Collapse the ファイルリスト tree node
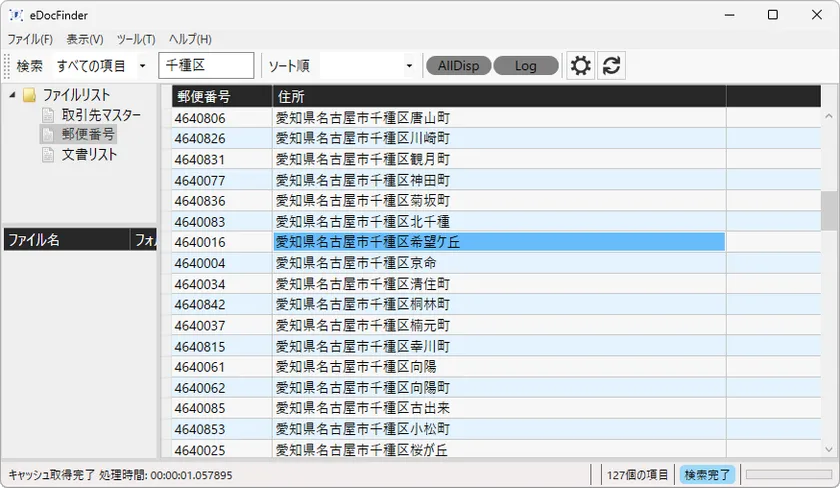840x488 pixels. [12, 95]
